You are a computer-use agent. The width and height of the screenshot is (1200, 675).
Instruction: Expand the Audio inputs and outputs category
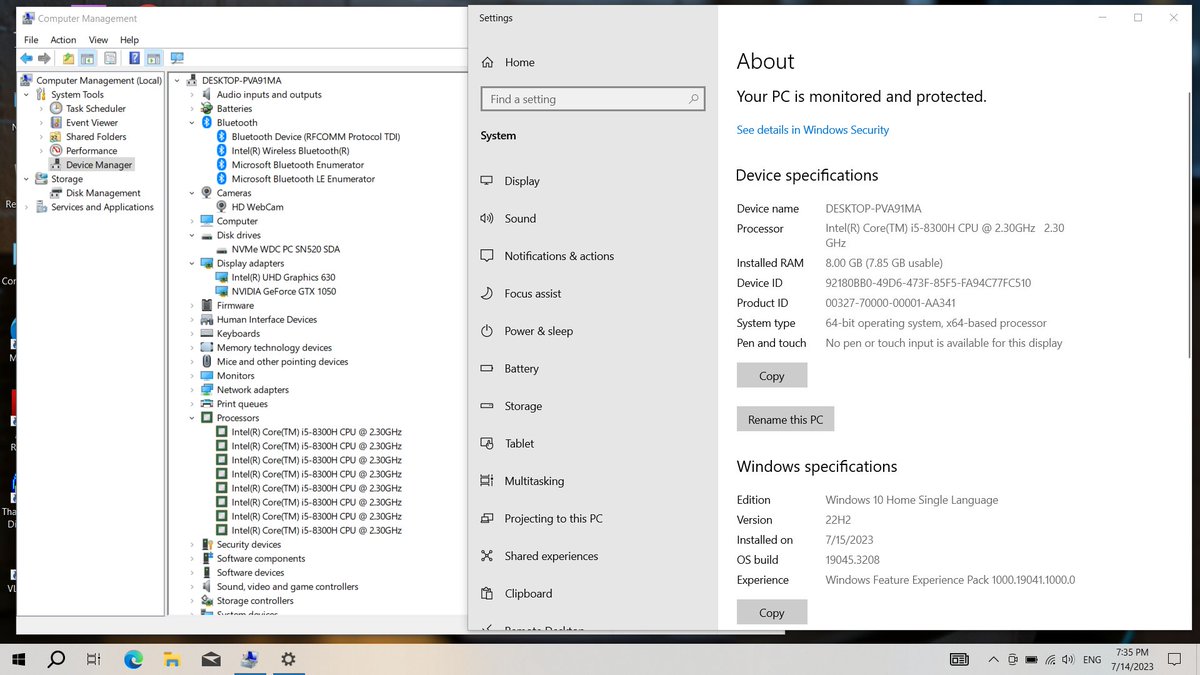(191, 95)
